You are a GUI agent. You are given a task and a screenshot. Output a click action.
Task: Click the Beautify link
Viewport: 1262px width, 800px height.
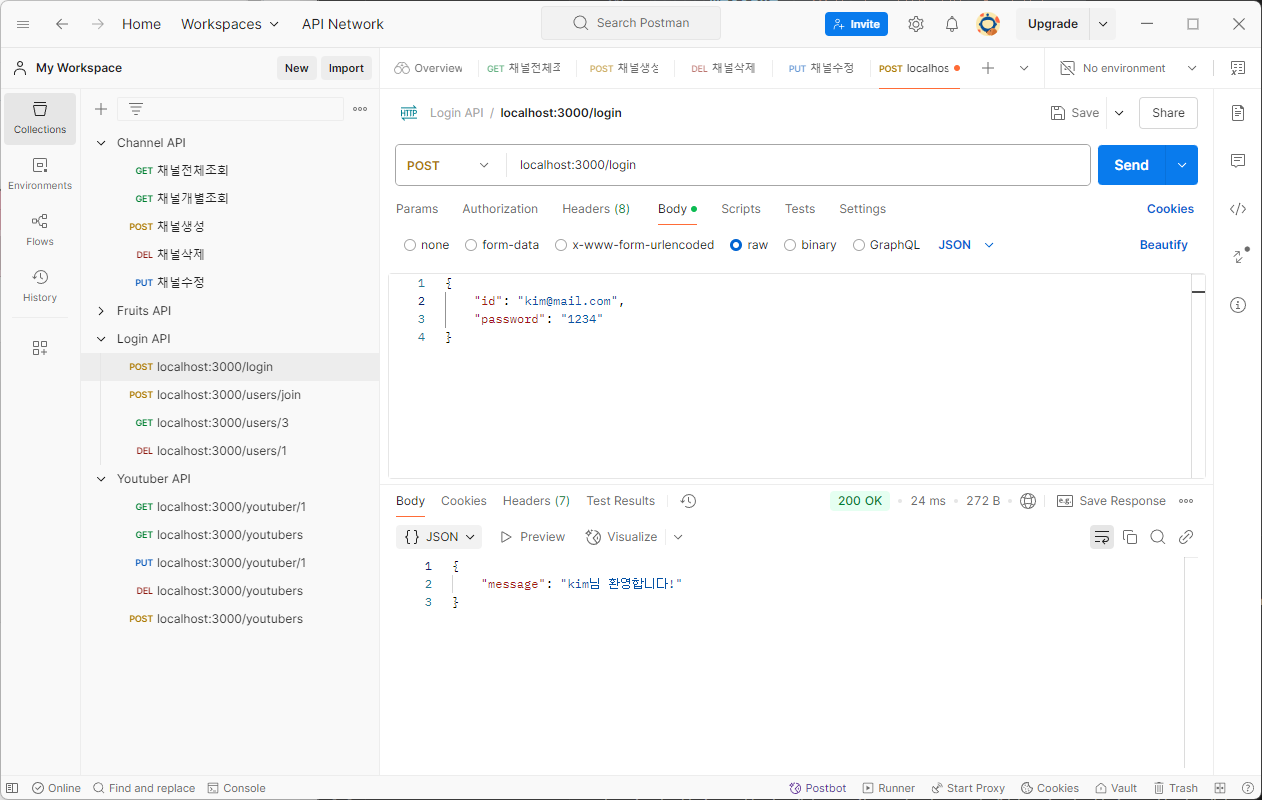1164,245
